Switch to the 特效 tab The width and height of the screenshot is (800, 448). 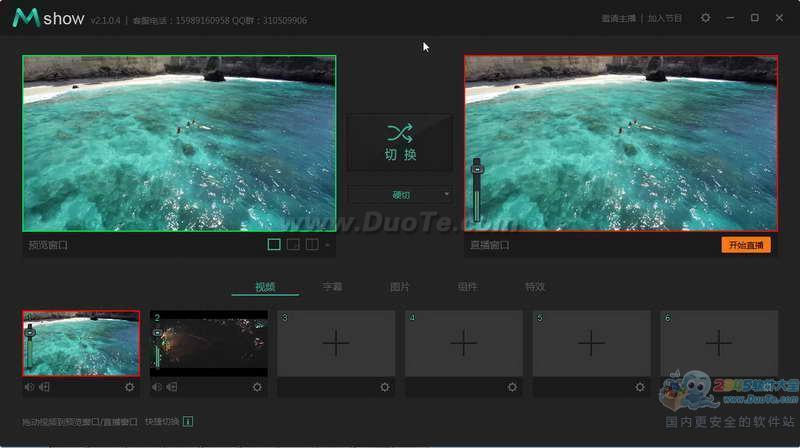pos(535,287)
